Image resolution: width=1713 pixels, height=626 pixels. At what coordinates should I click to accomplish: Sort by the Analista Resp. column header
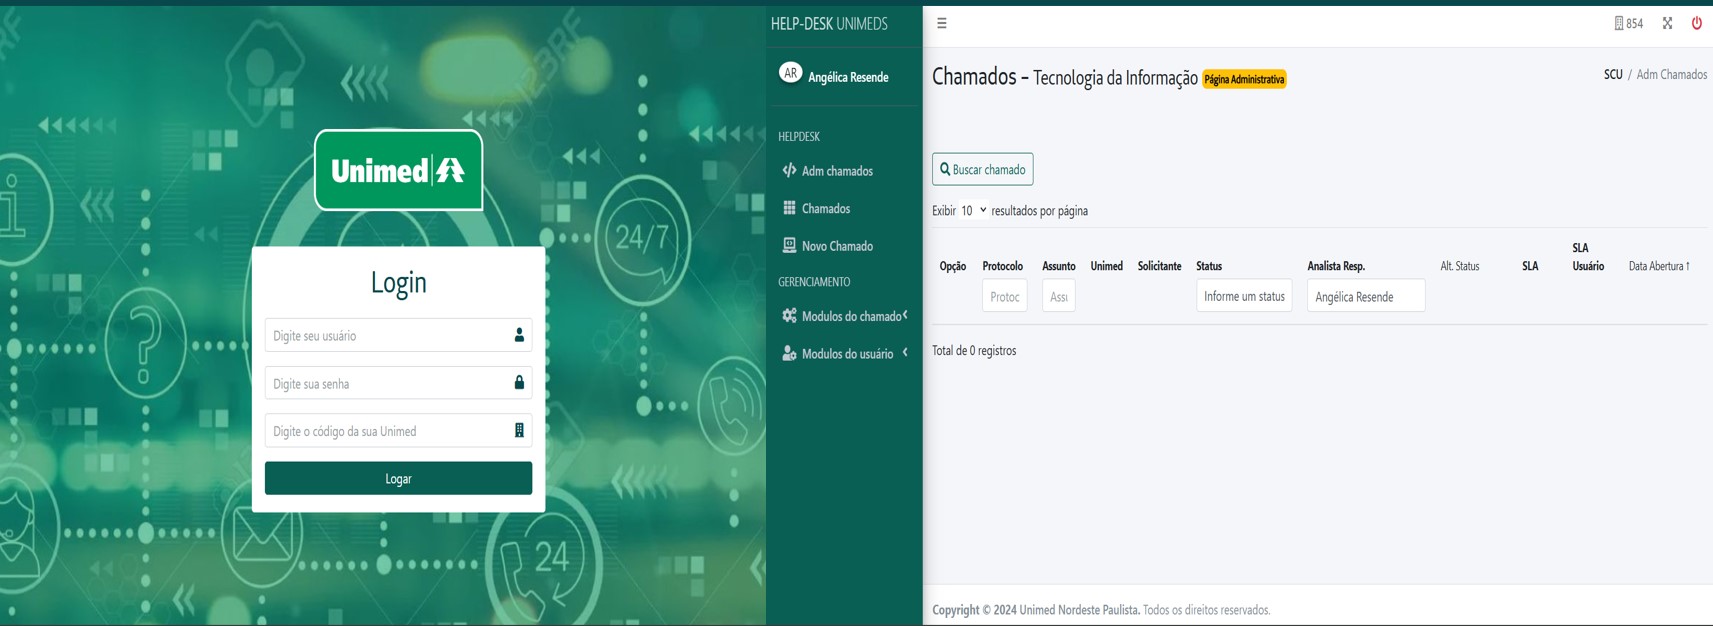(1336, 266)
